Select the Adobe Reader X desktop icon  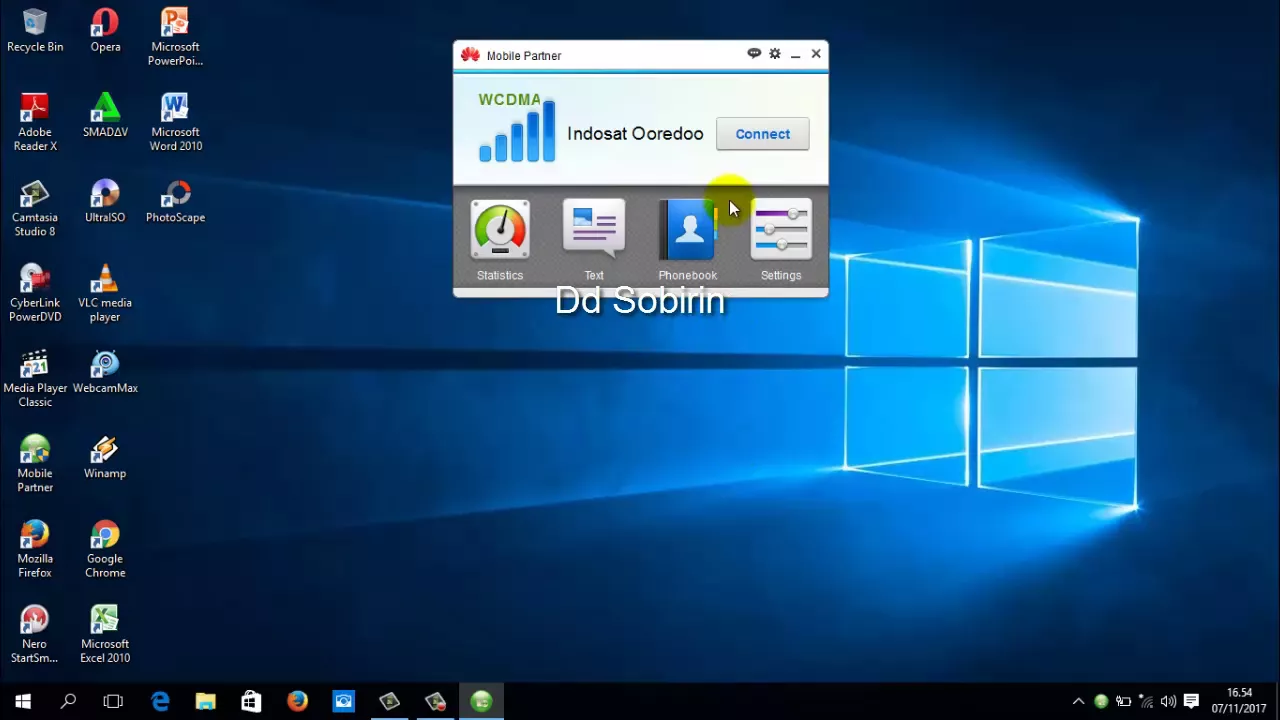pyautogui.click(x=35, y=123)
